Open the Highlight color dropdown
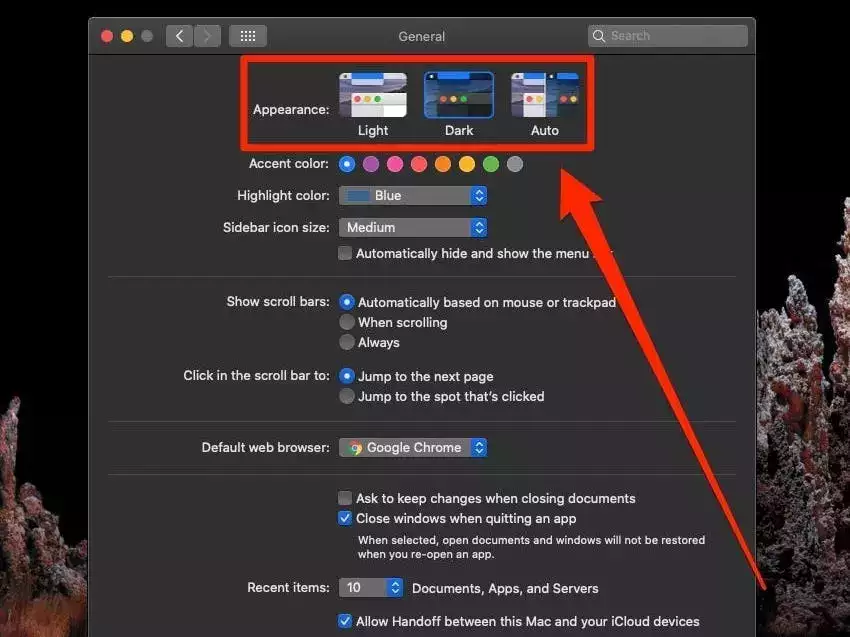The image size is (850, 637). [x=413, y=196]
